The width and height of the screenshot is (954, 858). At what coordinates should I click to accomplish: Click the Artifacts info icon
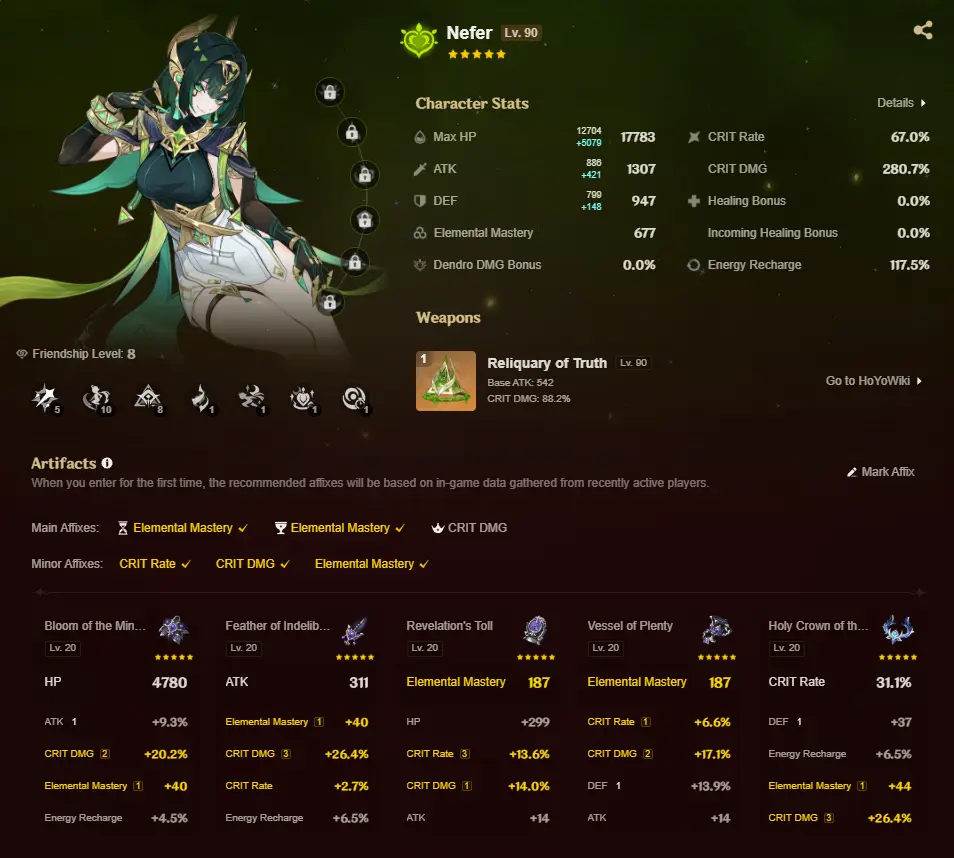107,463
